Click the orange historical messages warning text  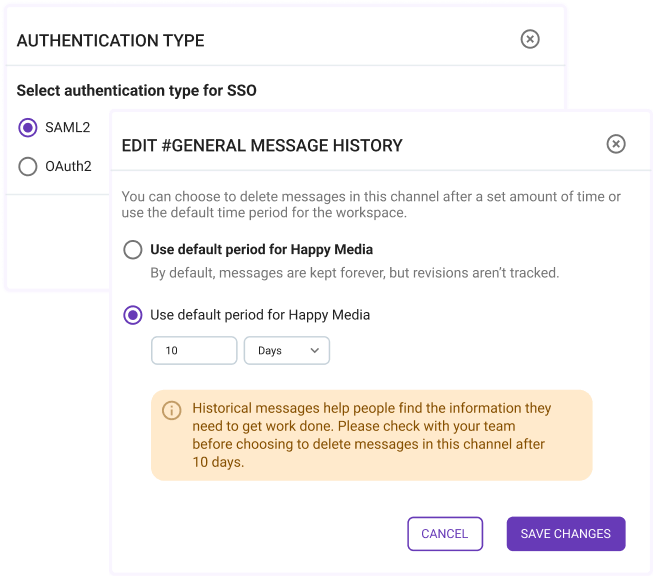370,436
